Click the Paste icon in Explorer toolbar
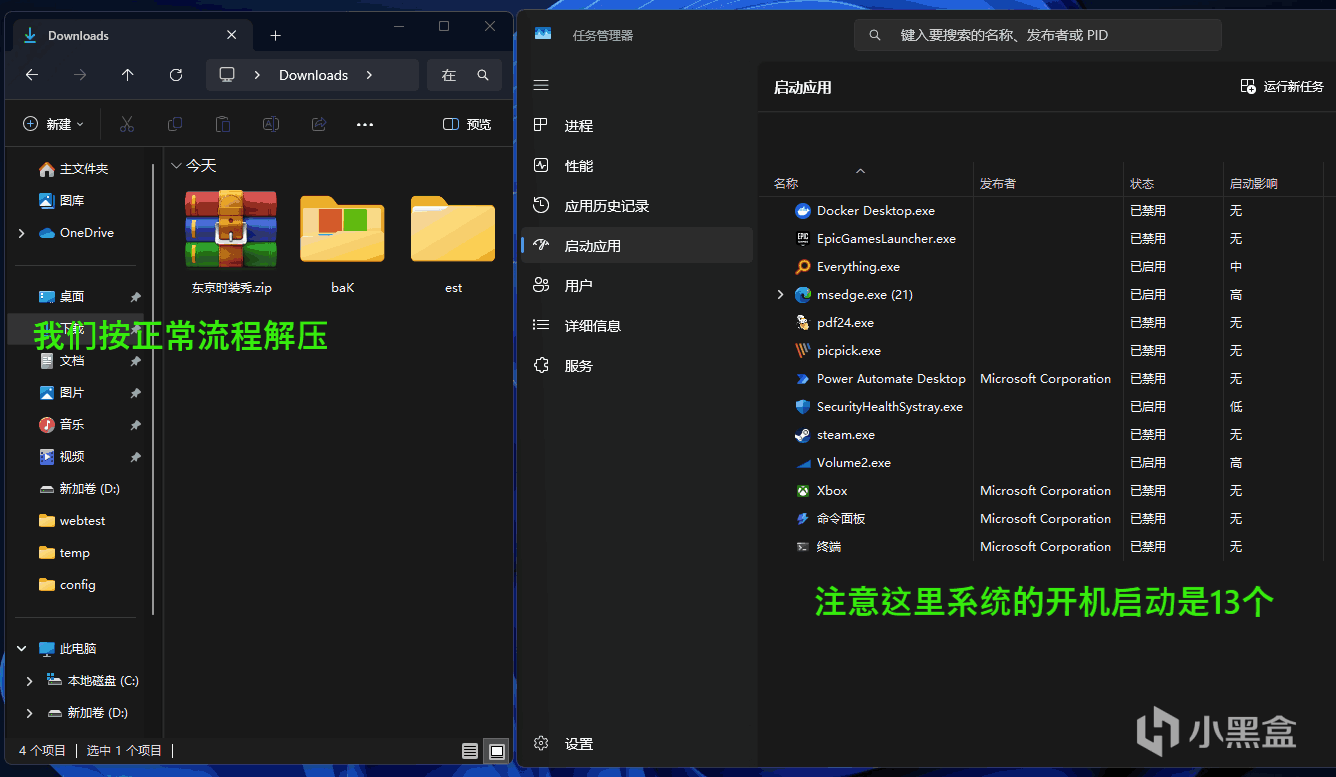The image size is (1336, 777). click(x=223, y=124)
